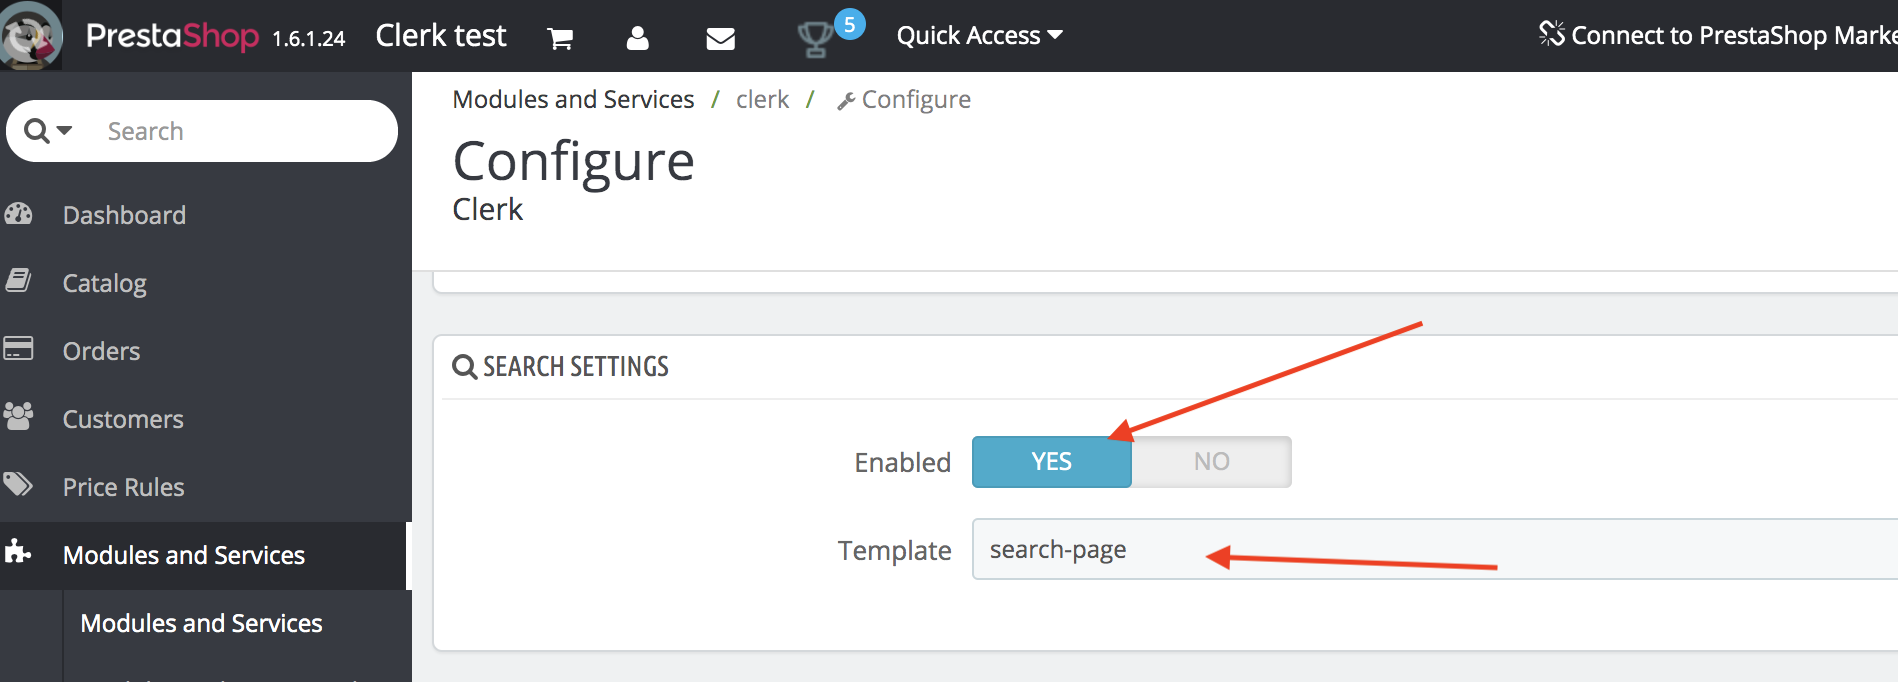Viewport: 1898px width, 682px height.
Task: Open Orders menu in sidebar
Action: click(101, 351)
